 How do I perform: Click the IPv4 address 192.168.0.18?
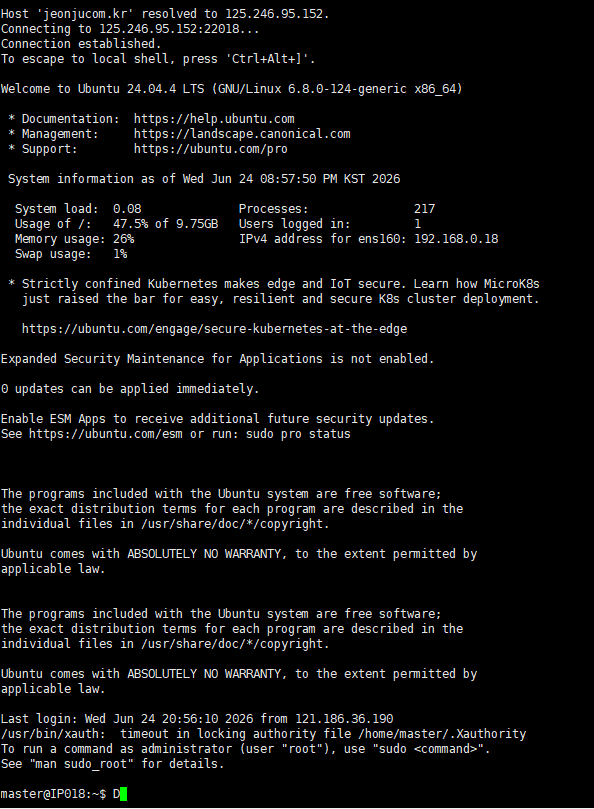pos(456,239)
